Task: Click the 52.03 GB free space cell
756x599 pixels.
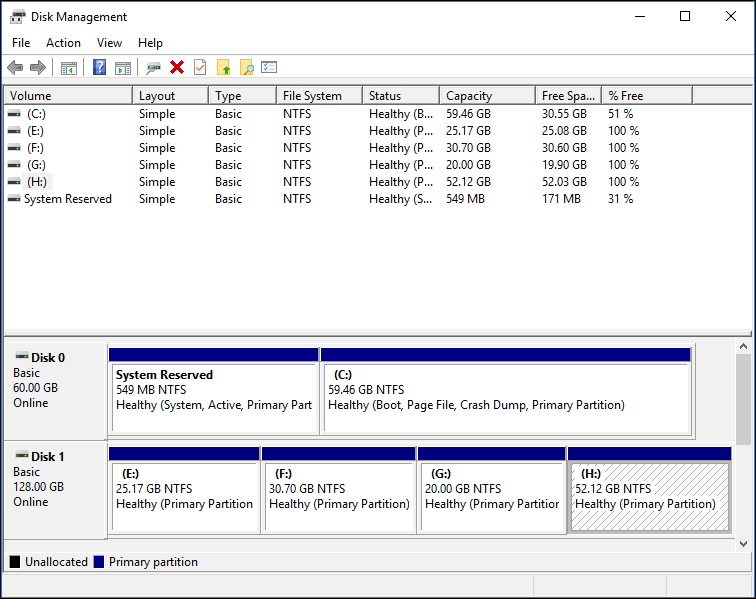Action: 564,182
